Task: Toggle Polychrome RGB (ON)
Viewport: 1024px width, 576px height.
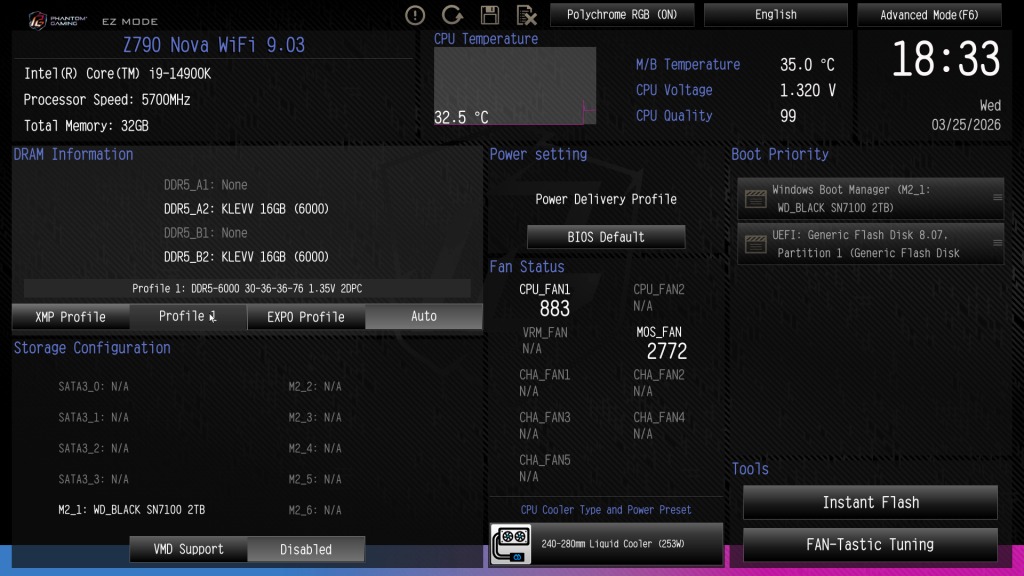Action: click(622, 14)
